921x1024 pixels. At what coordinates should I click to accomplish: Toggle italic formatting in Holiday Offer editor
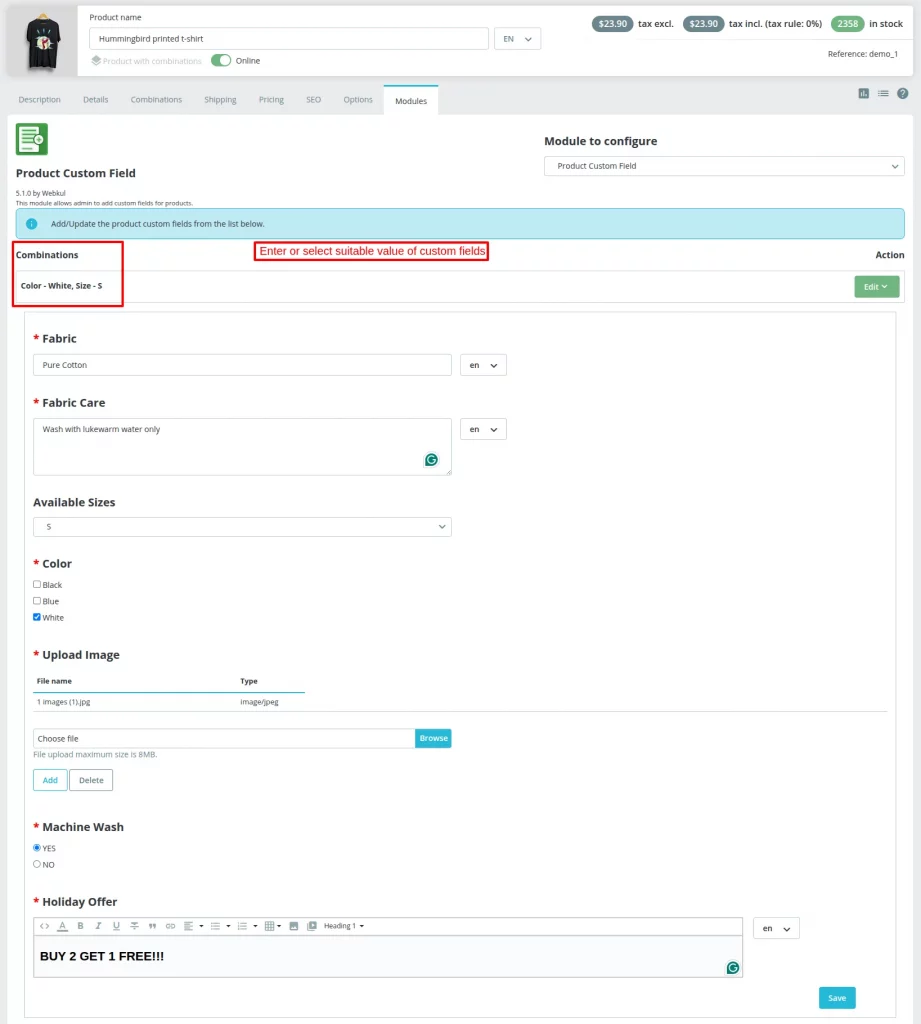tap(98, 925)
